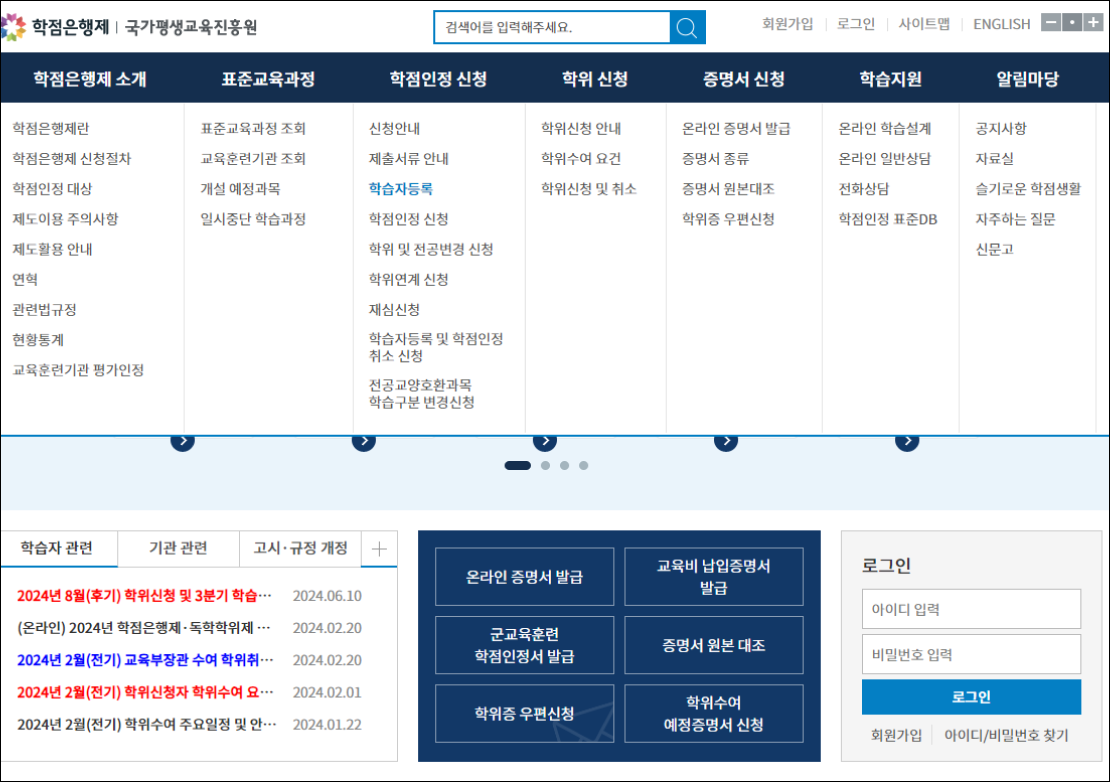Go to the fourth carousel slide dot
This screenshot has width=1110, height=782.
583,466
